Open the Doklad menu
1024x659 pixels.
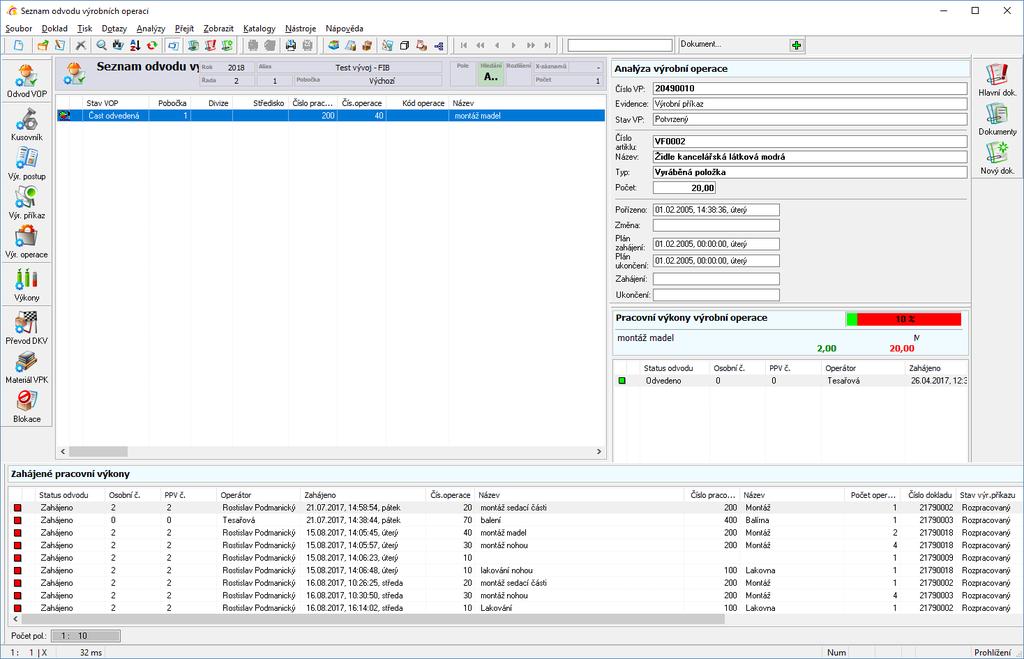tap(54, 29)
